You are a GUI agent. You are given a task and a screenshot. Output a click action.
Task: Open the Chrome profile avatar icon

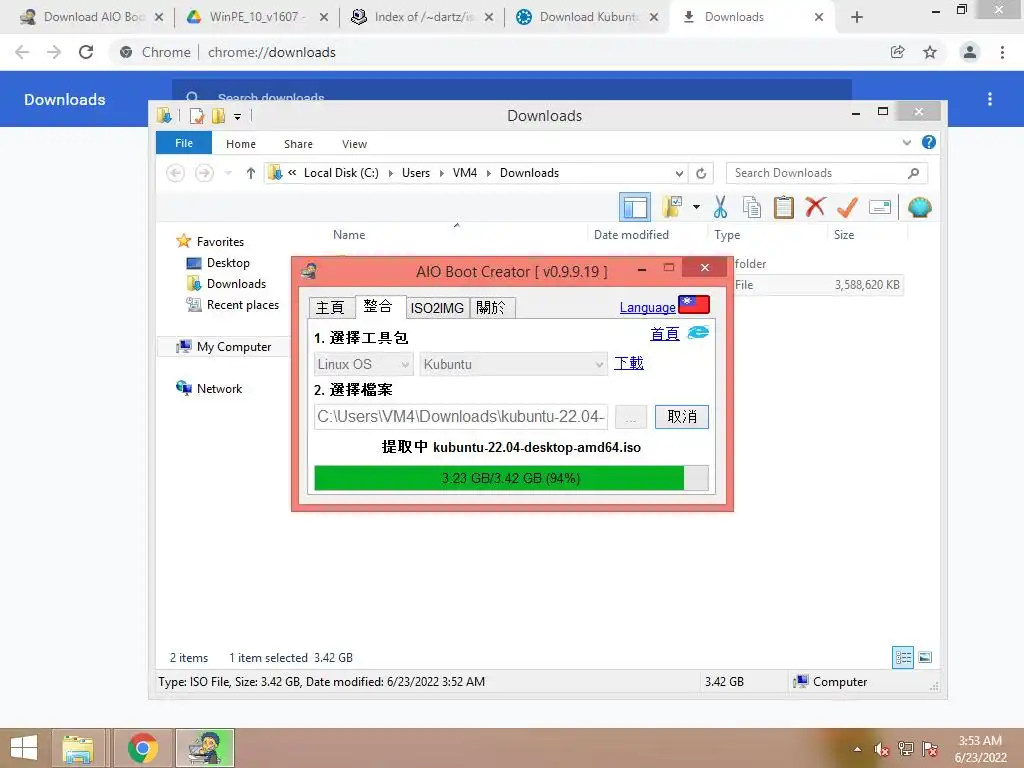pyautogui.click(x=970, y=52)
